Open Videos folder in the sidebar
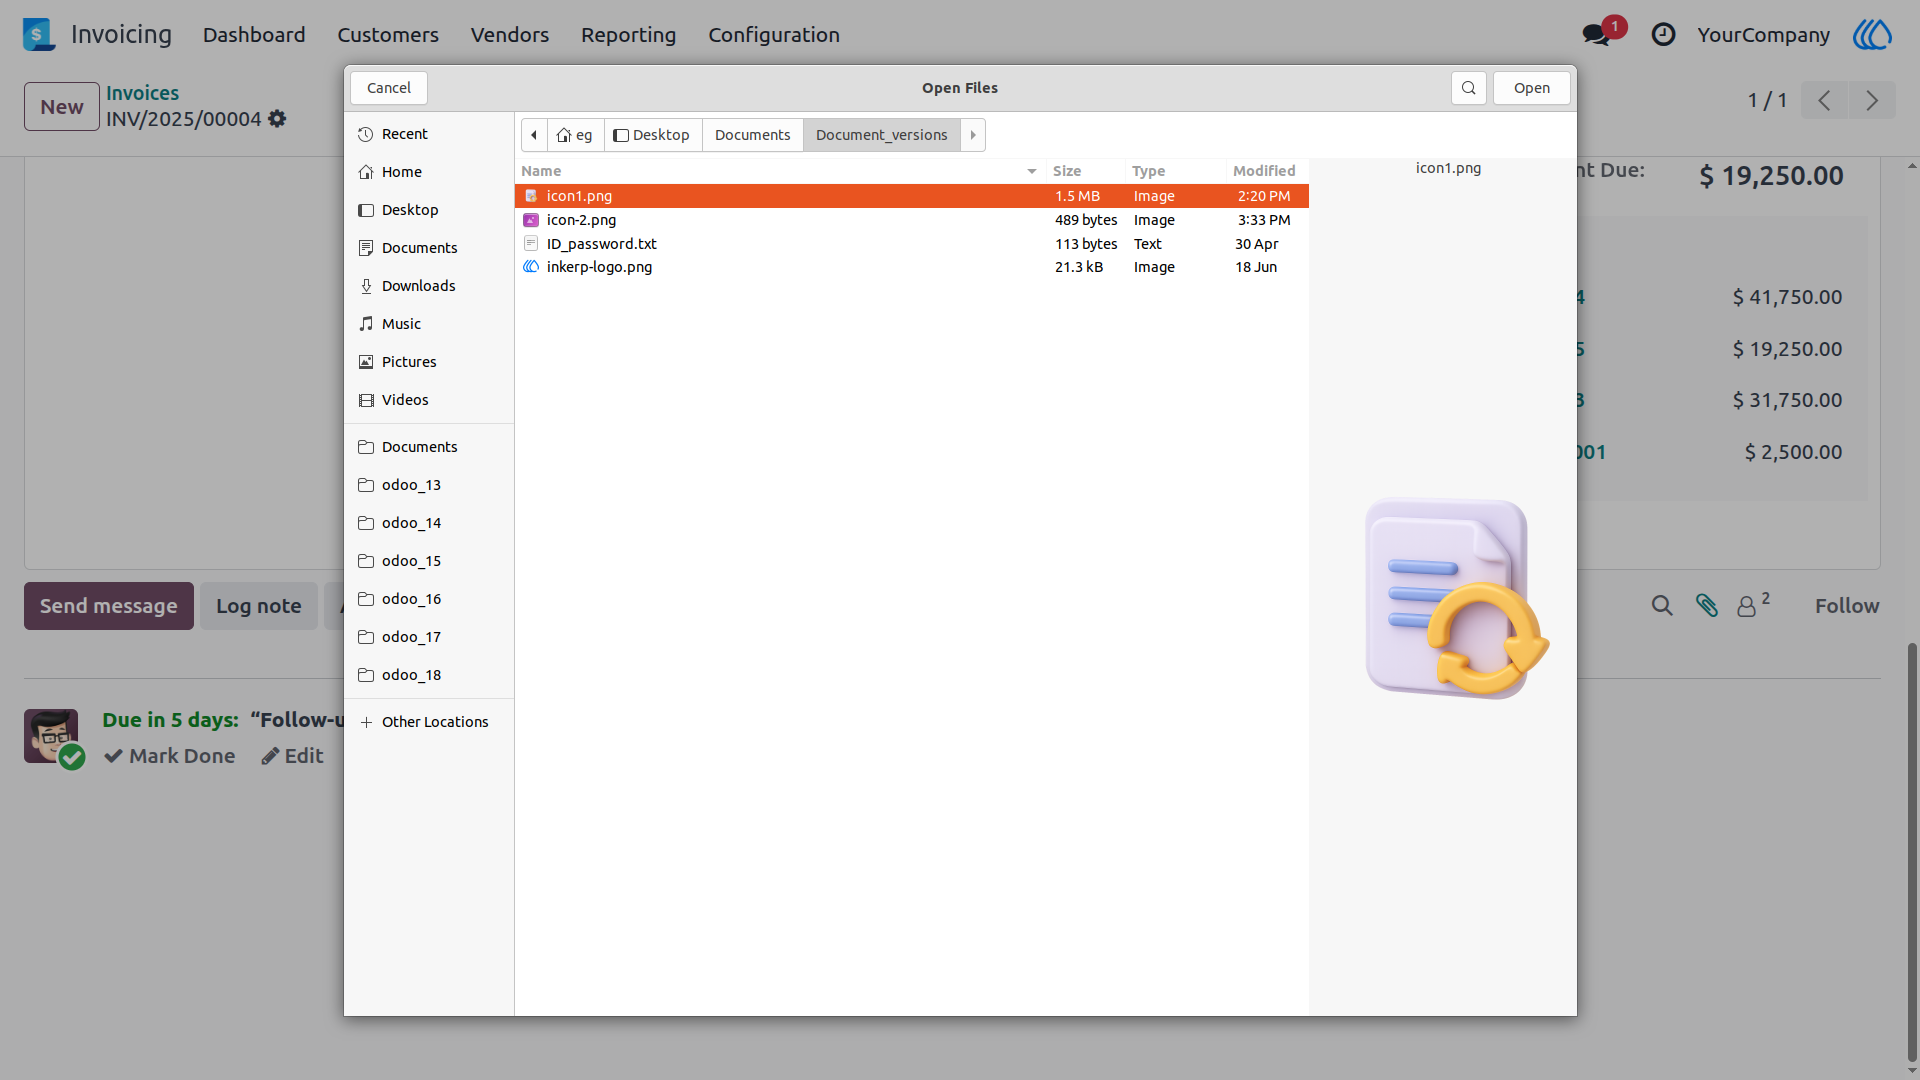Image resolution: width=1920 pixels, height=1080 pixels. click(x=429, y=400)
